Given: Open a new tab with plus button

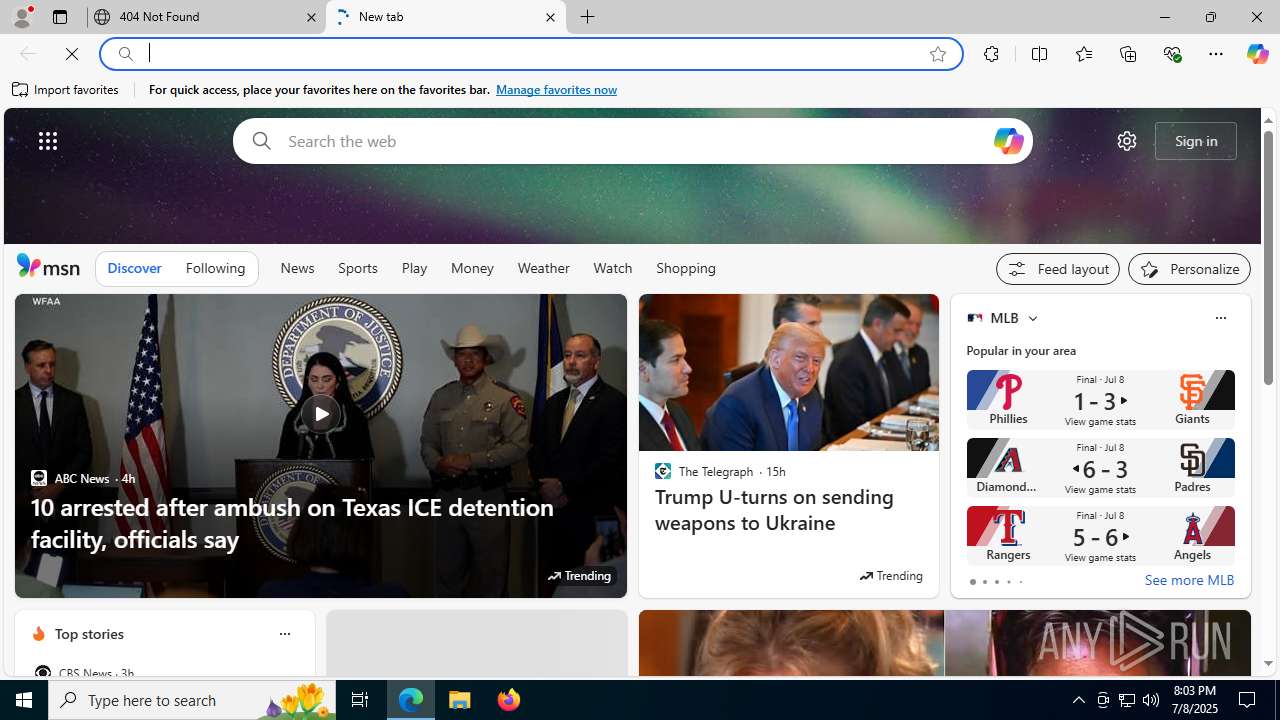Looking at the screenshot, I should click(588, 17).
